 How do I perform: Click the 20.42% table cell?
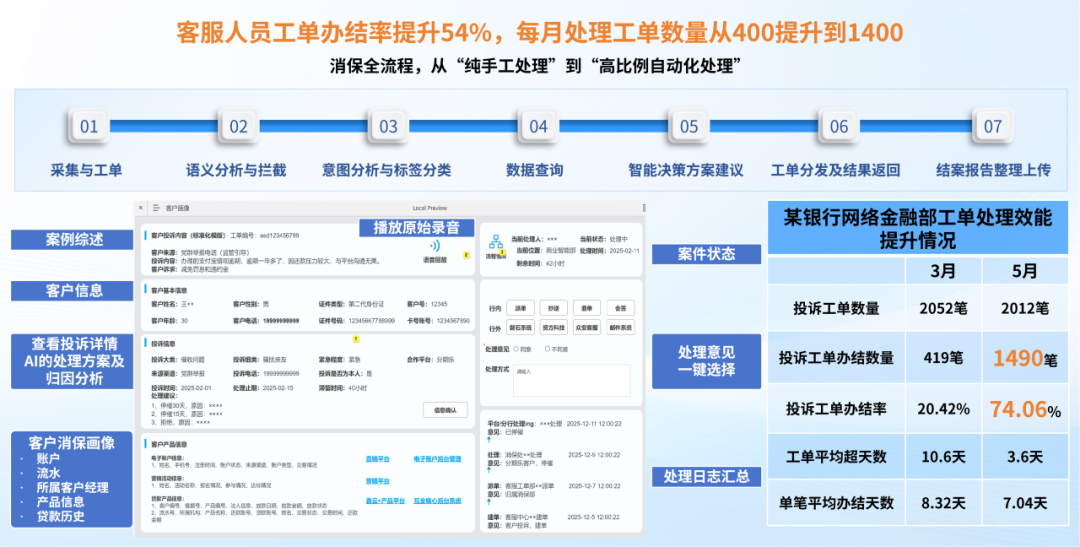click(x=943, y=409)
